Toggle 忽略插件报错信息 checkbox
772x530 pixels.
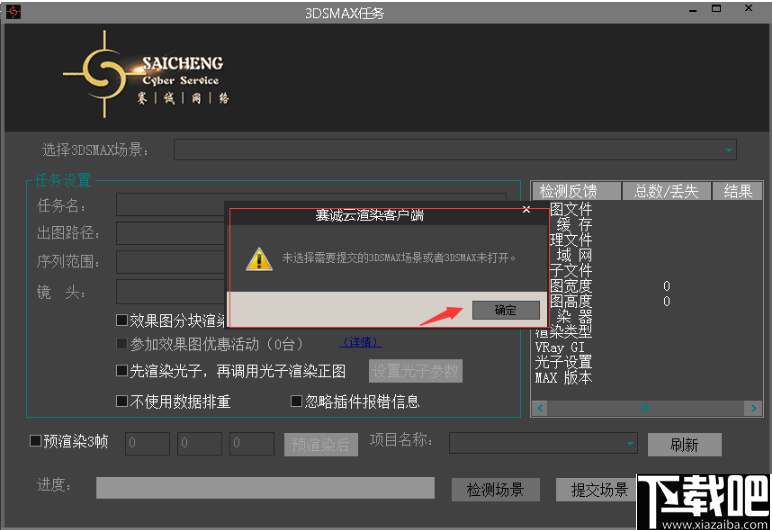click(296, 401)
